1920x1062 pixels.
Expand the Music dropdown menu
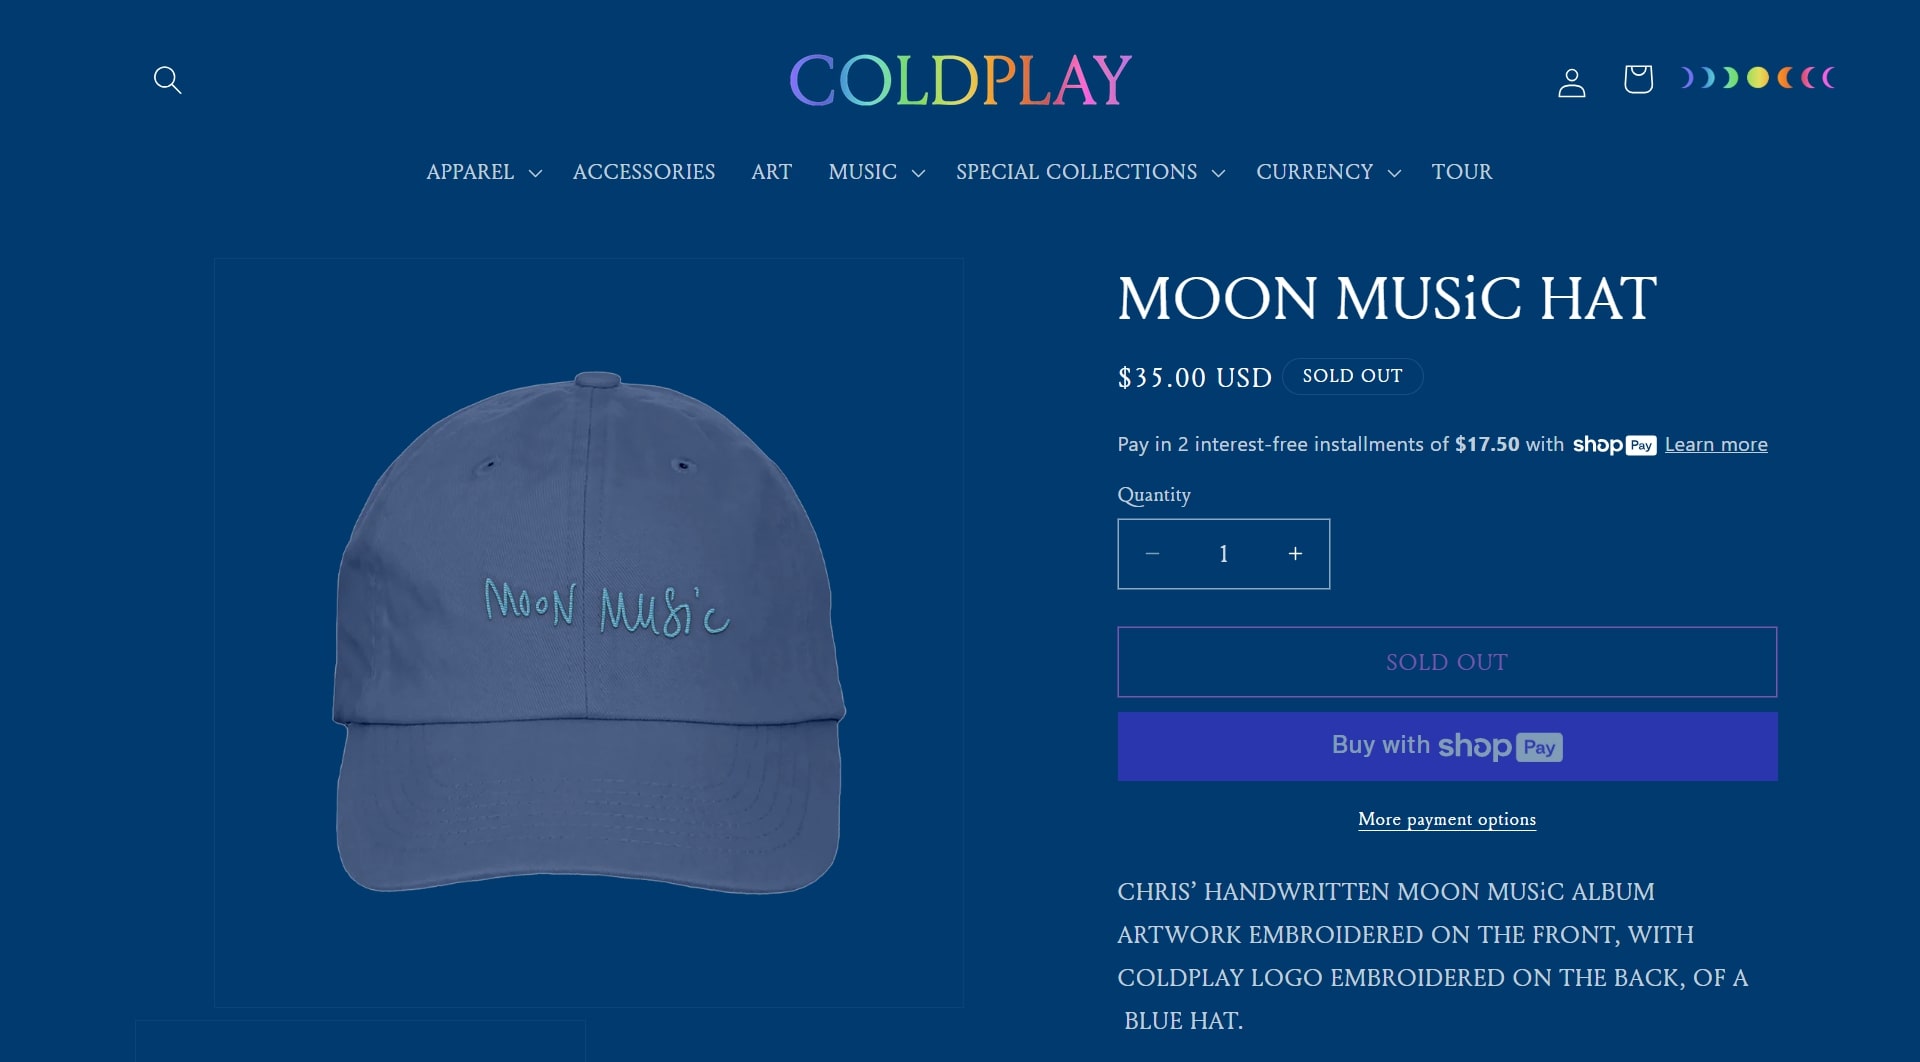(876, 172)
